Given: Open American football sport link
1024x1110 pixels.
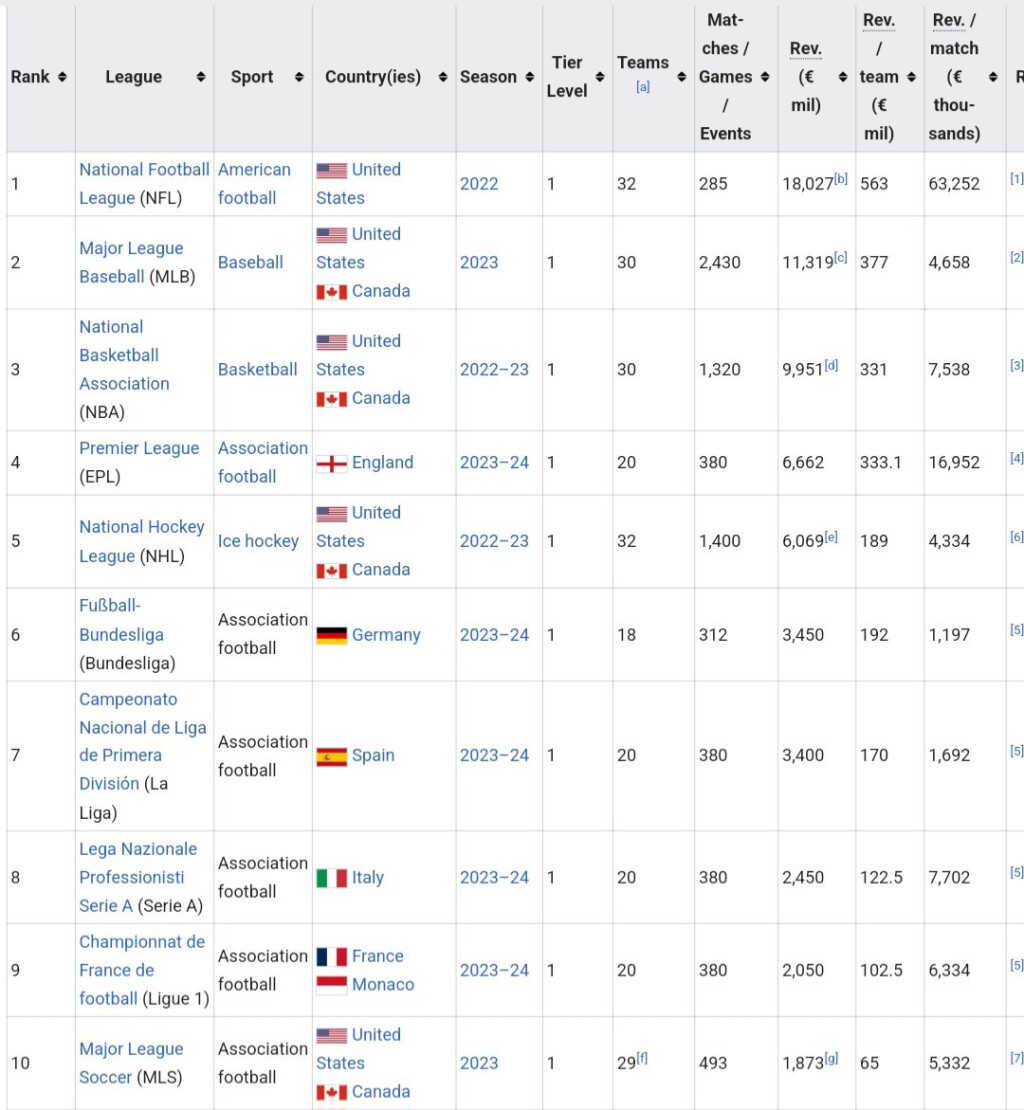Looking at the screenshot, I should [x=254, y=184].
